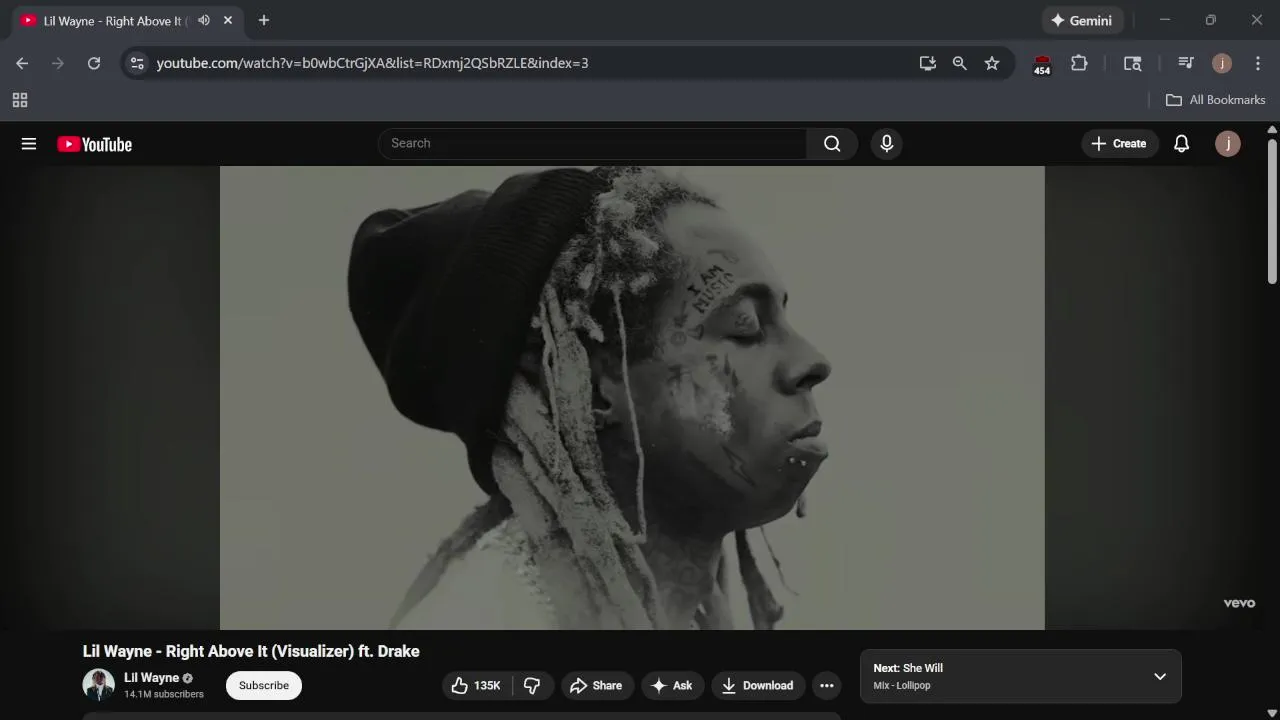Open extension with 454 badge
The image size is (1280, 720).
pyautogui.click(x=1042, y=64)
